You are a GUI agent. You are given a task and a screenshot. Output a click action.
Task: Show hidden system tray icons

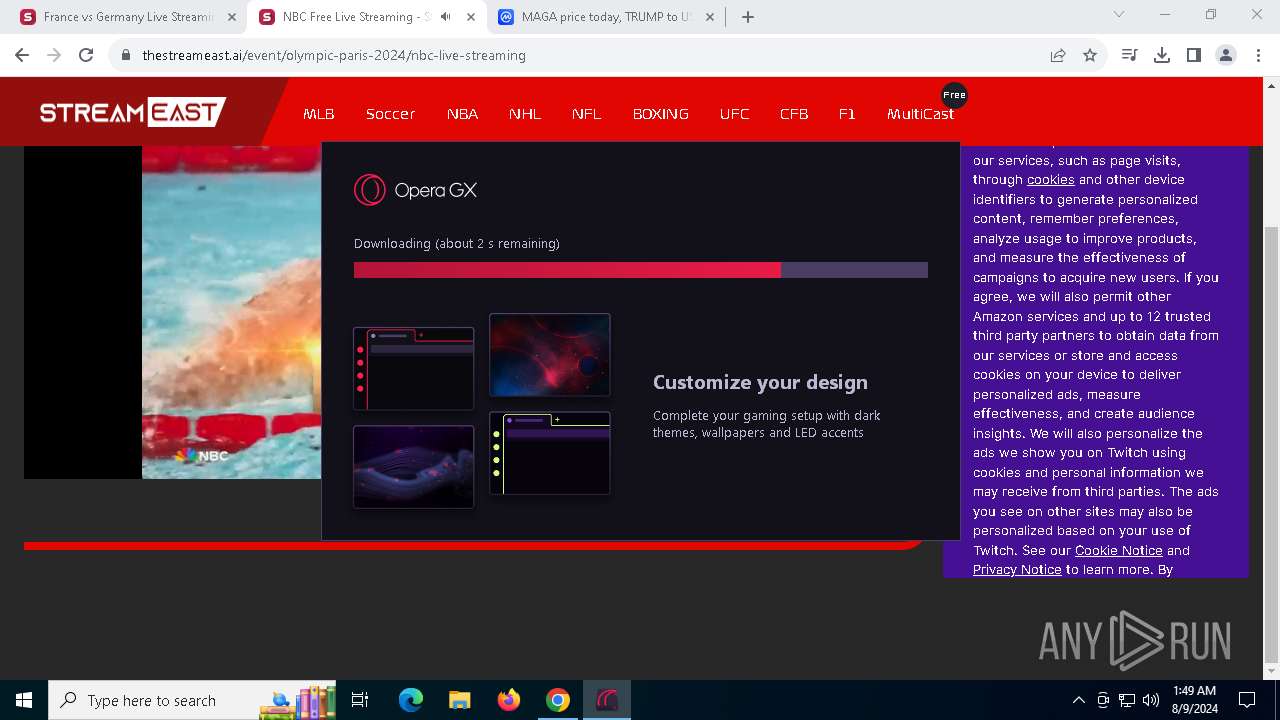[1078, 700]
